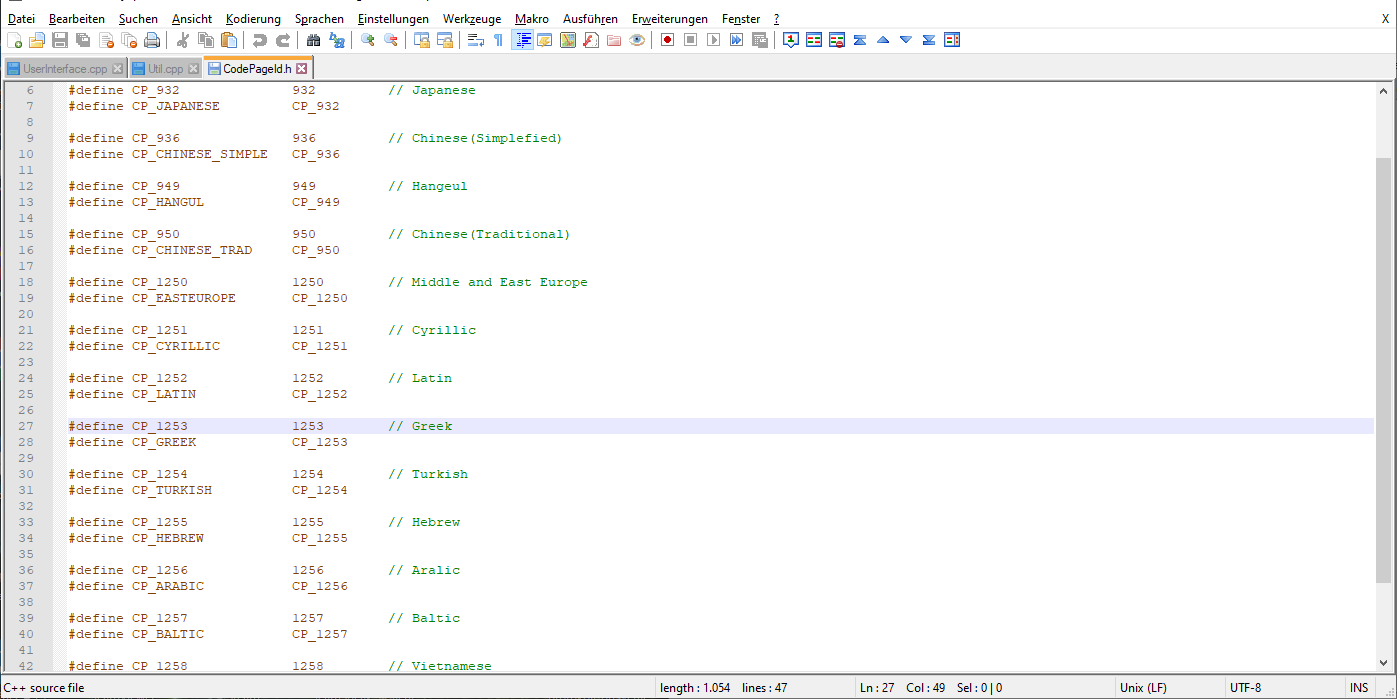
Task: Click the Open file folder icon
Action: tap(37, 40)
